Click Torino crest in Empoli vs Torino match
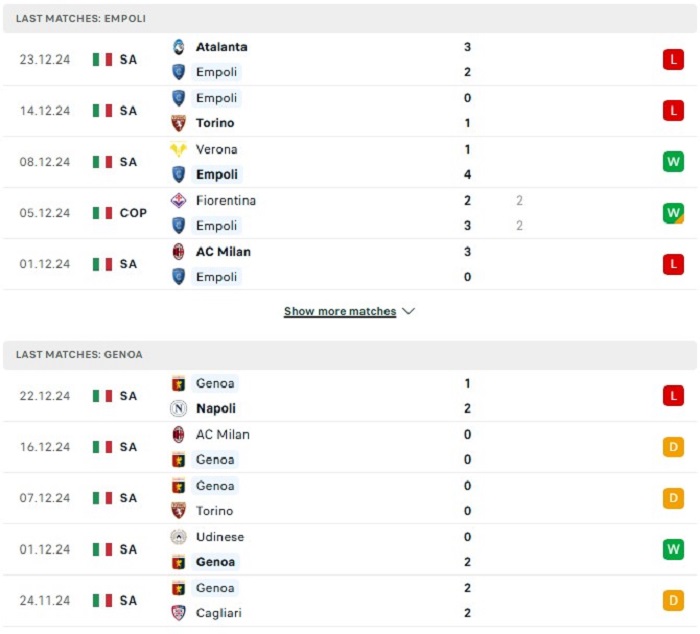 (x=179, y=123)
